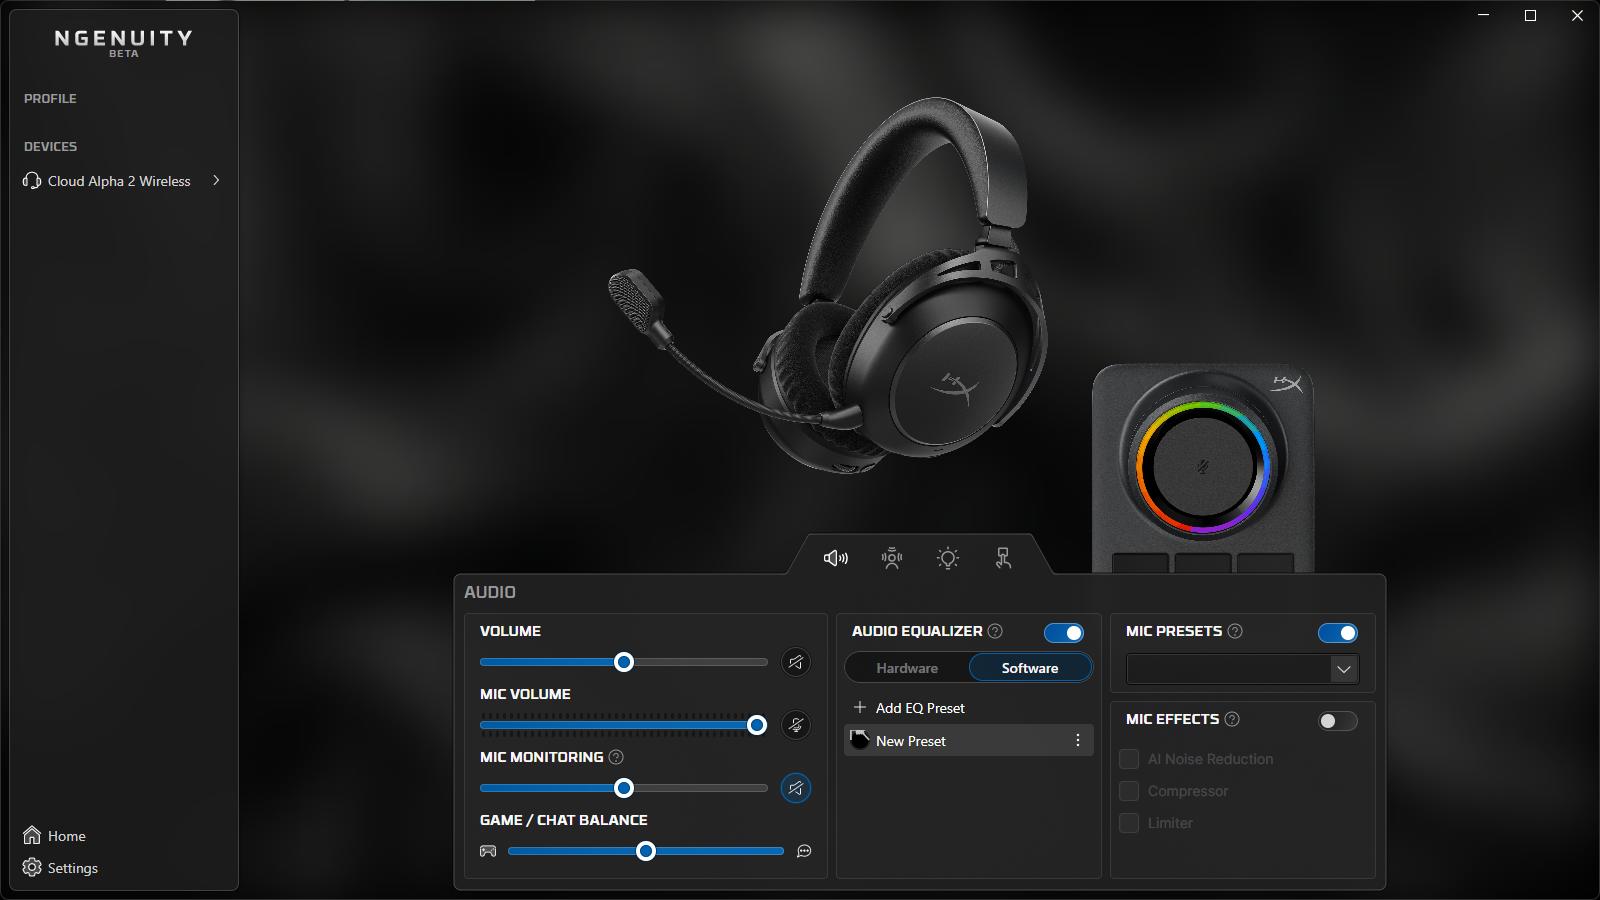Mute the mic volume
Viewport: 1600px width, 900px height.
point(796,725)
